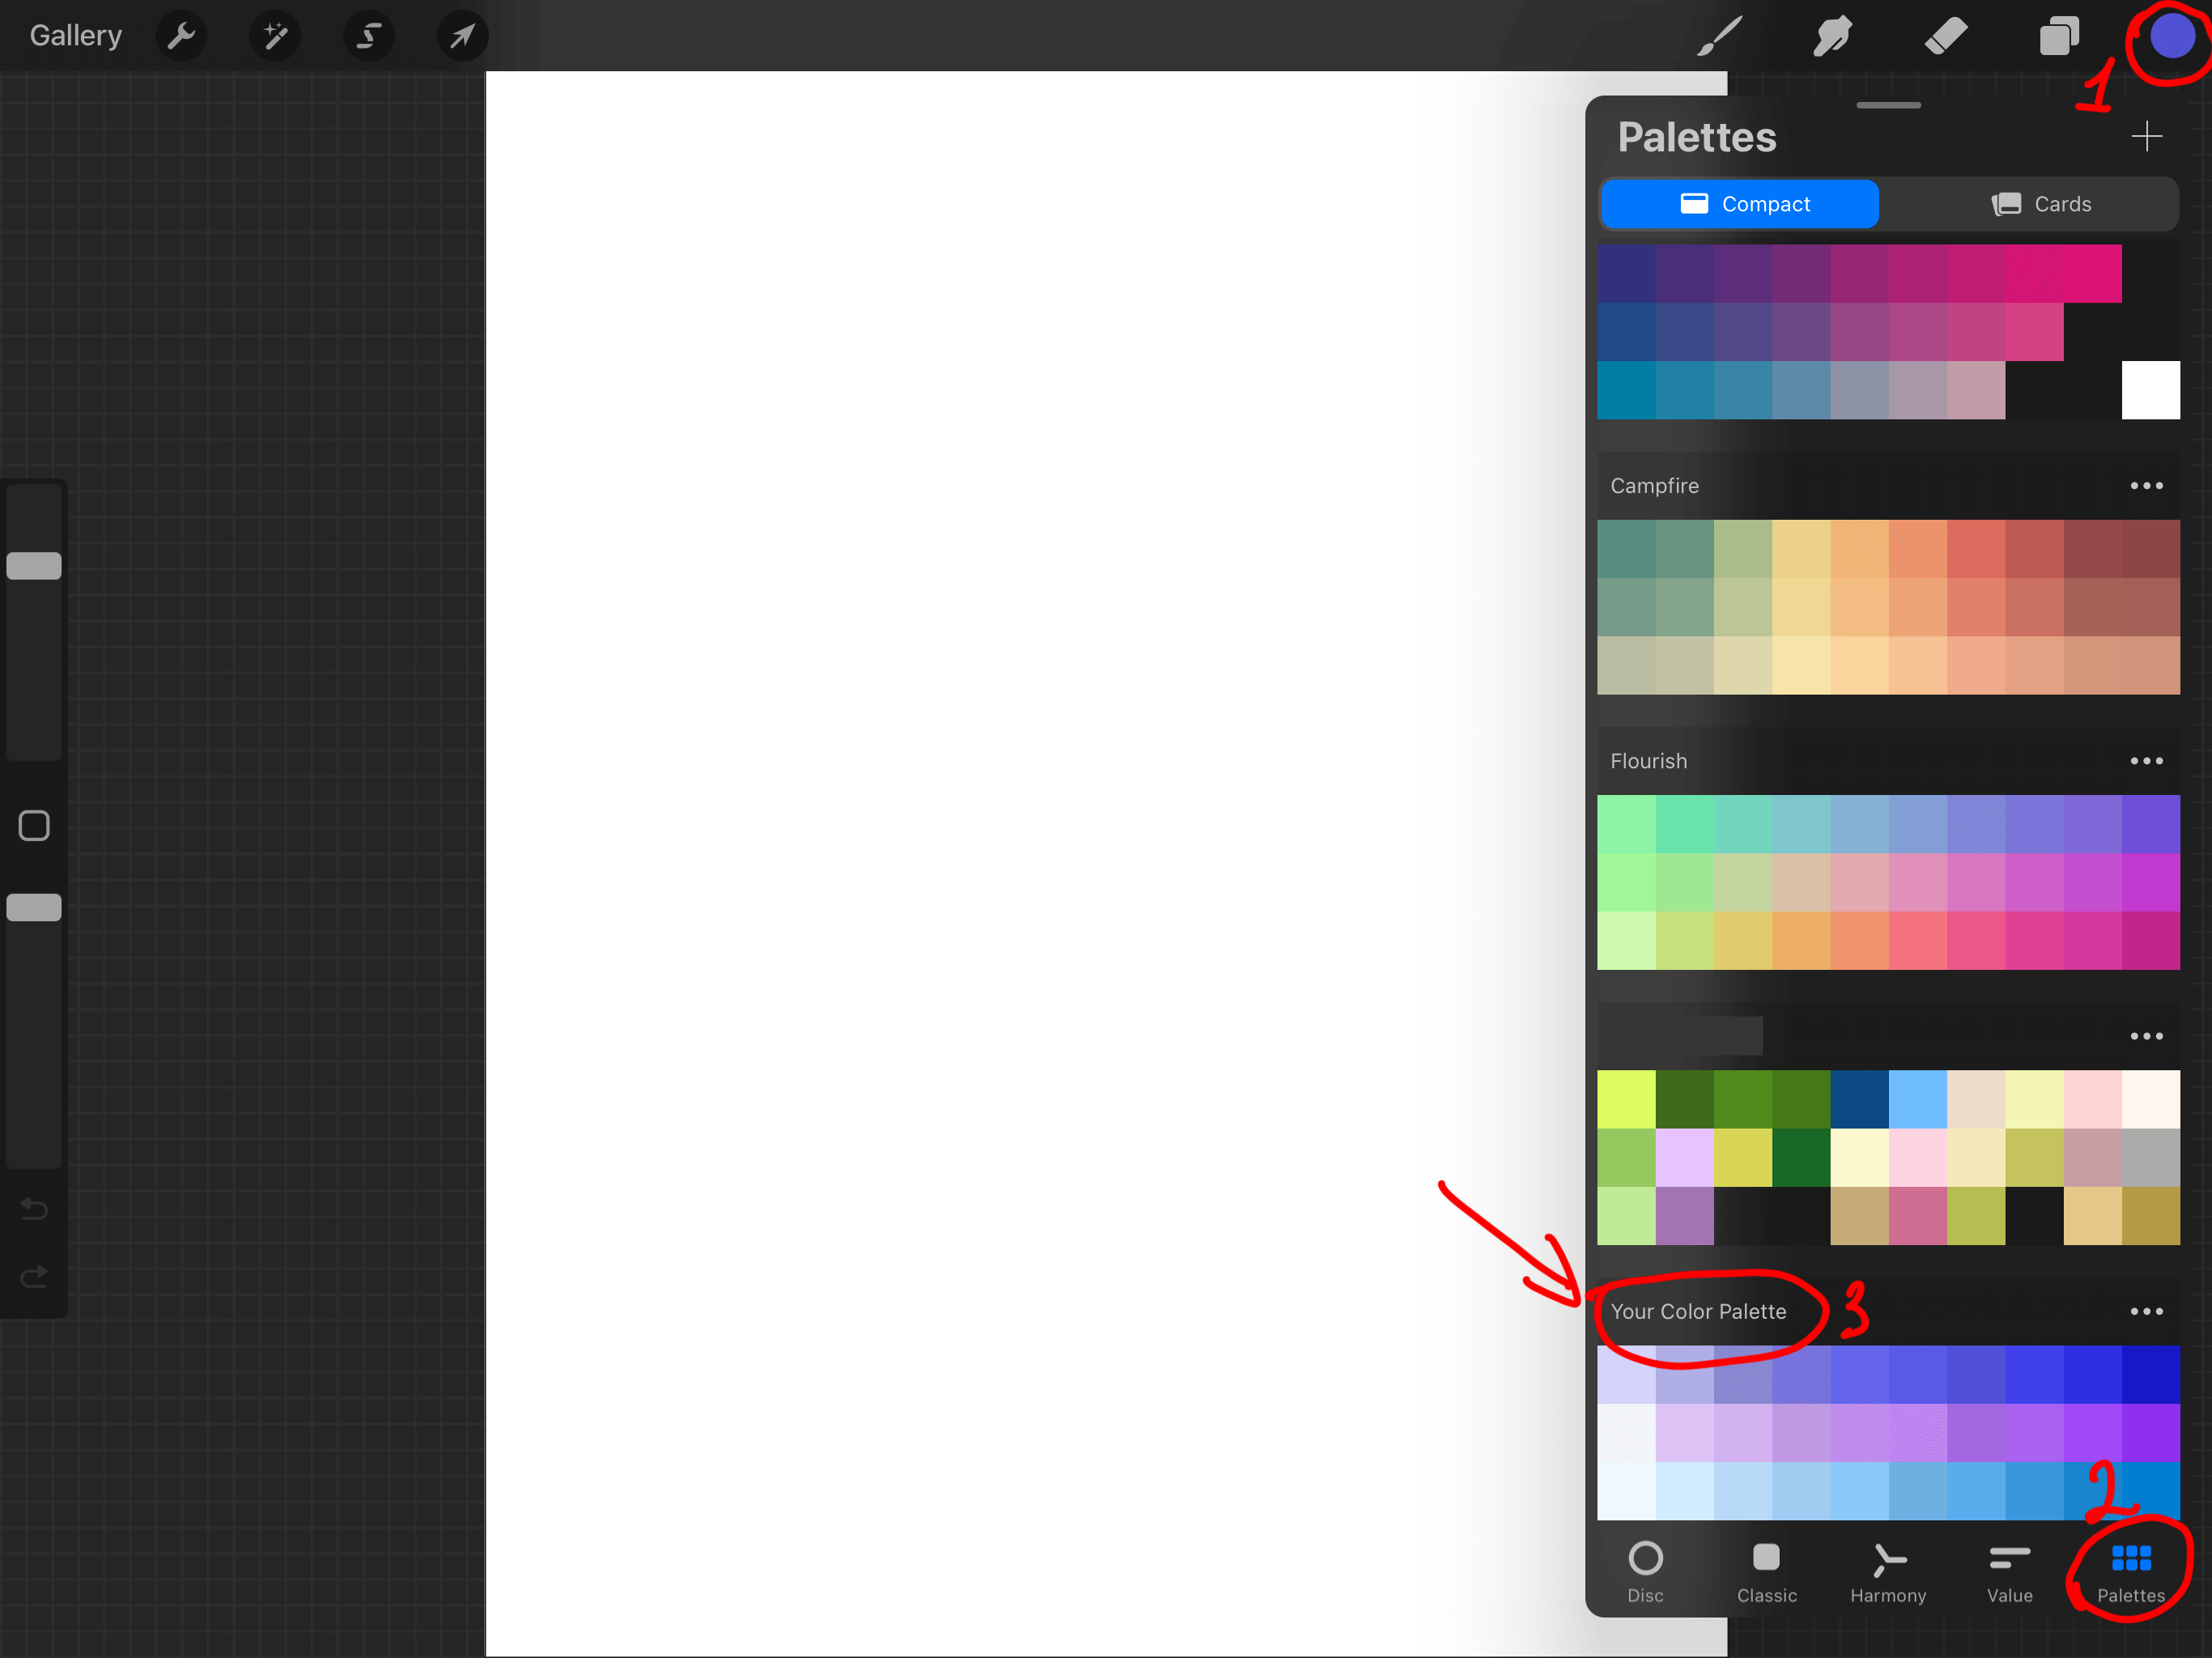Switch palettes to Compact view
2212x1658 pixels.
tap(1740, 204)
